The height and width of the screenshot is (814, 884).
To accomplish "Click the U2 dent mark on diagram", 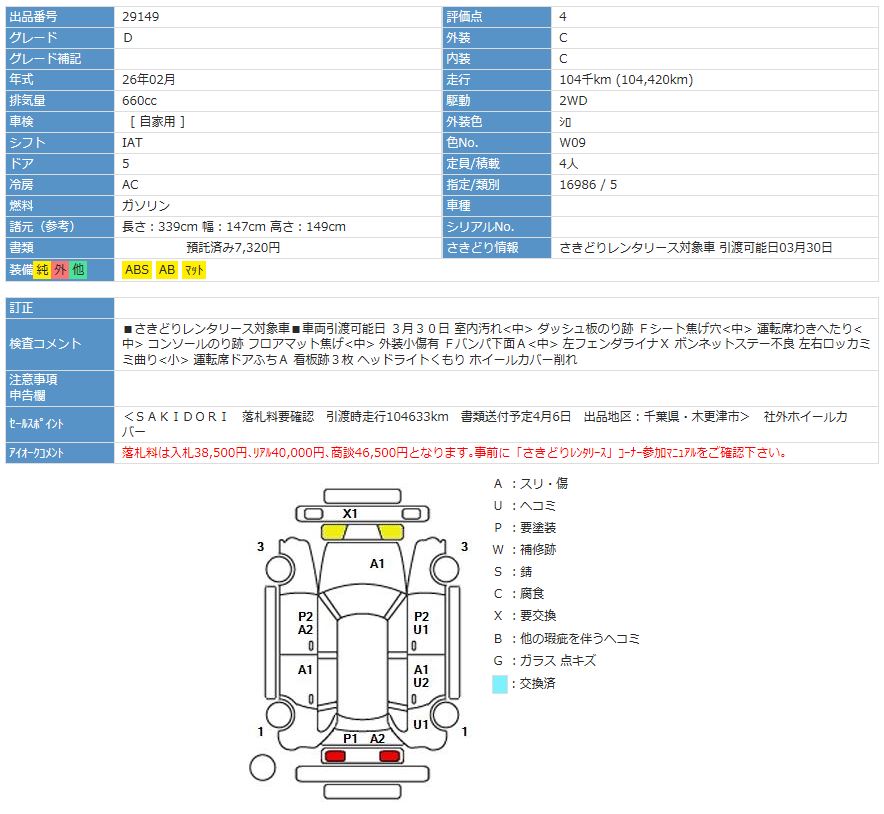I will tap(421, 682).
